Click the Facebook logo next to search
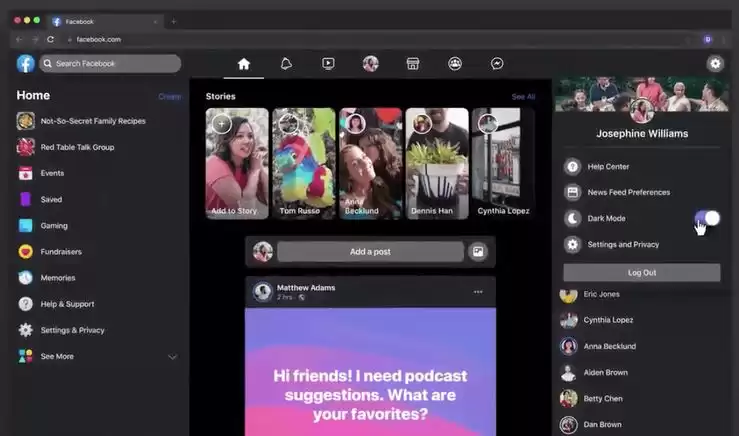The image size is (739, 436). tap(25, 64)
